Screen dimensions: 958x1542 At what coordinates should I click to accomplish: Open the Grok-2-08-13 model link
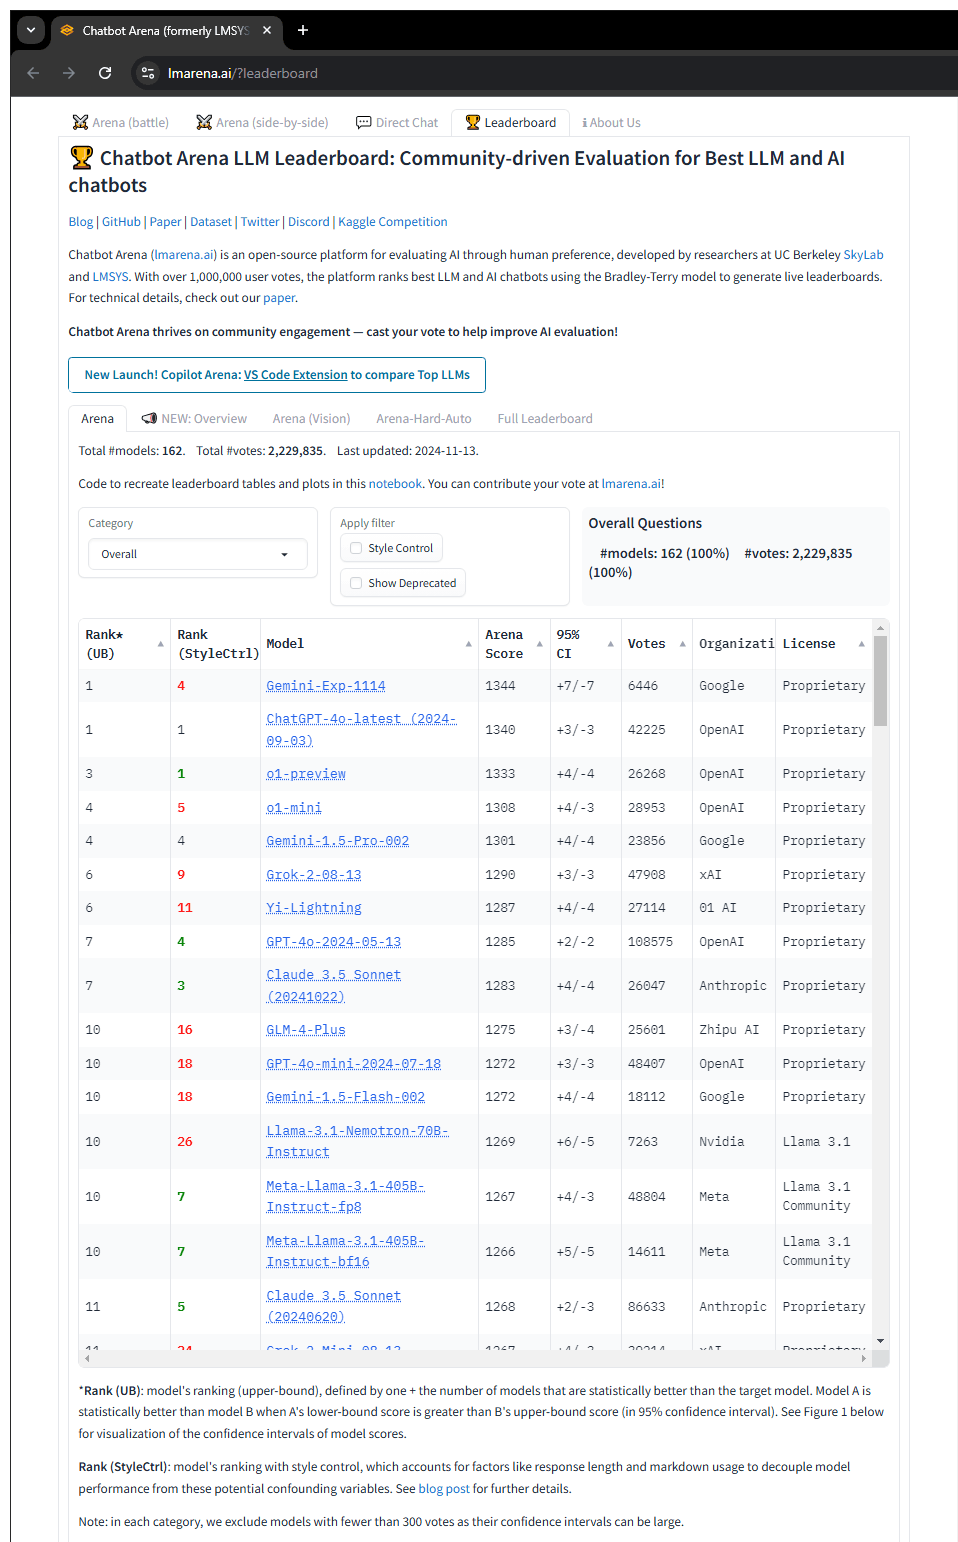tap(314, 875)
